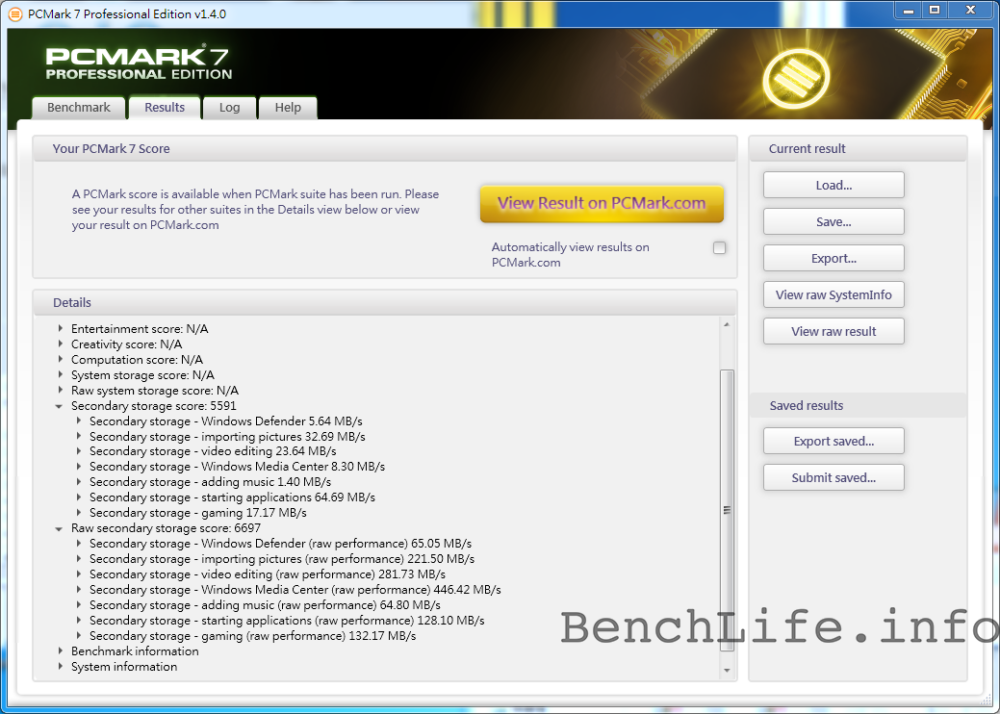
Task: Select the Results tab
Action: pos(165,108)
